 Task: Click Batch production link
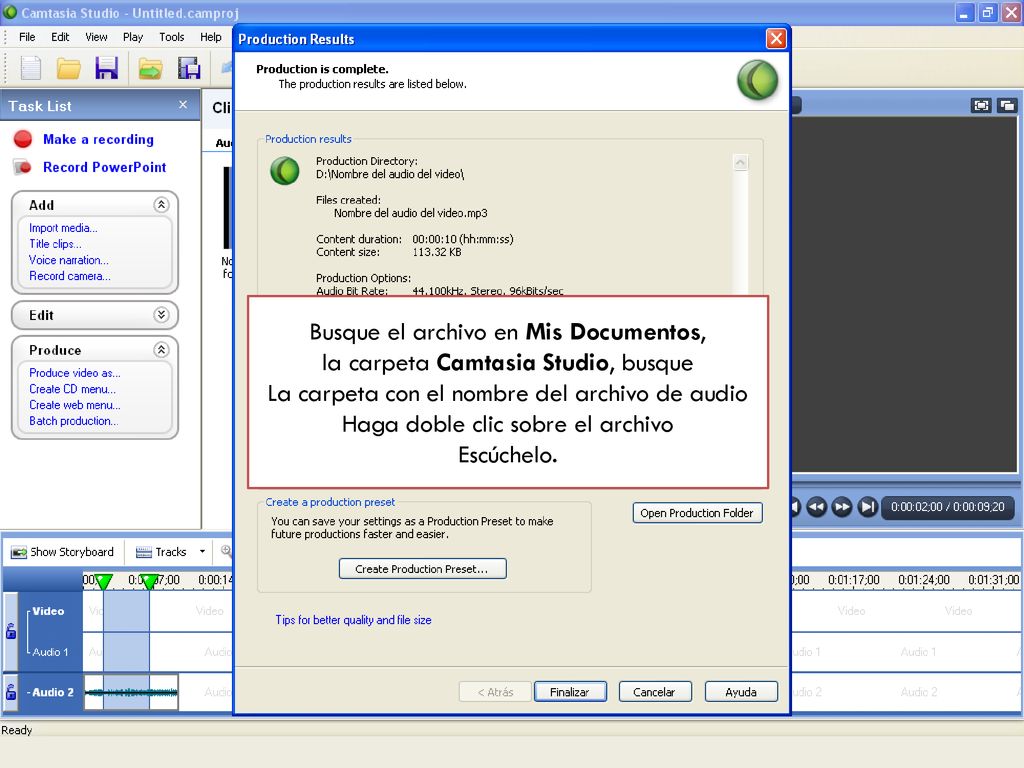[x=73, y=421]
